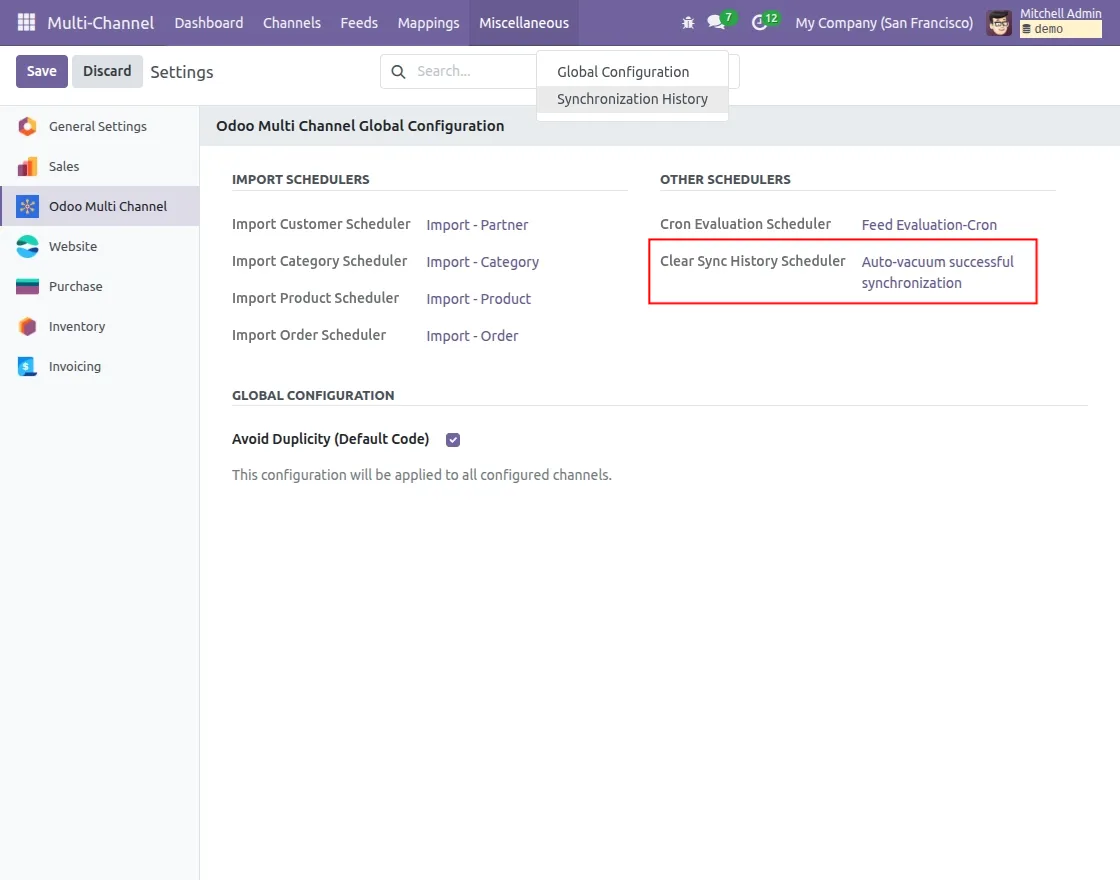This screenshot has height=880, width=1120.
Task: Click the Invoicing sidebar icon
Action: point(28,366)
